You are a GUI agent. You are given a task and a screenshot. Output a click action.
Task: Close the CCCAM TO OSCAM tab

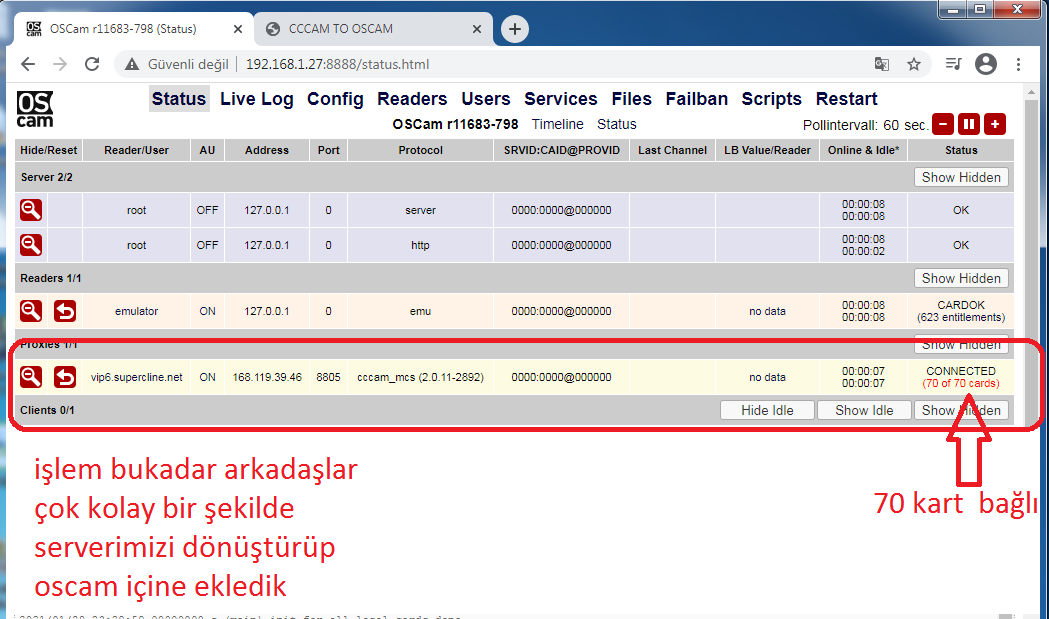(476, 29)
